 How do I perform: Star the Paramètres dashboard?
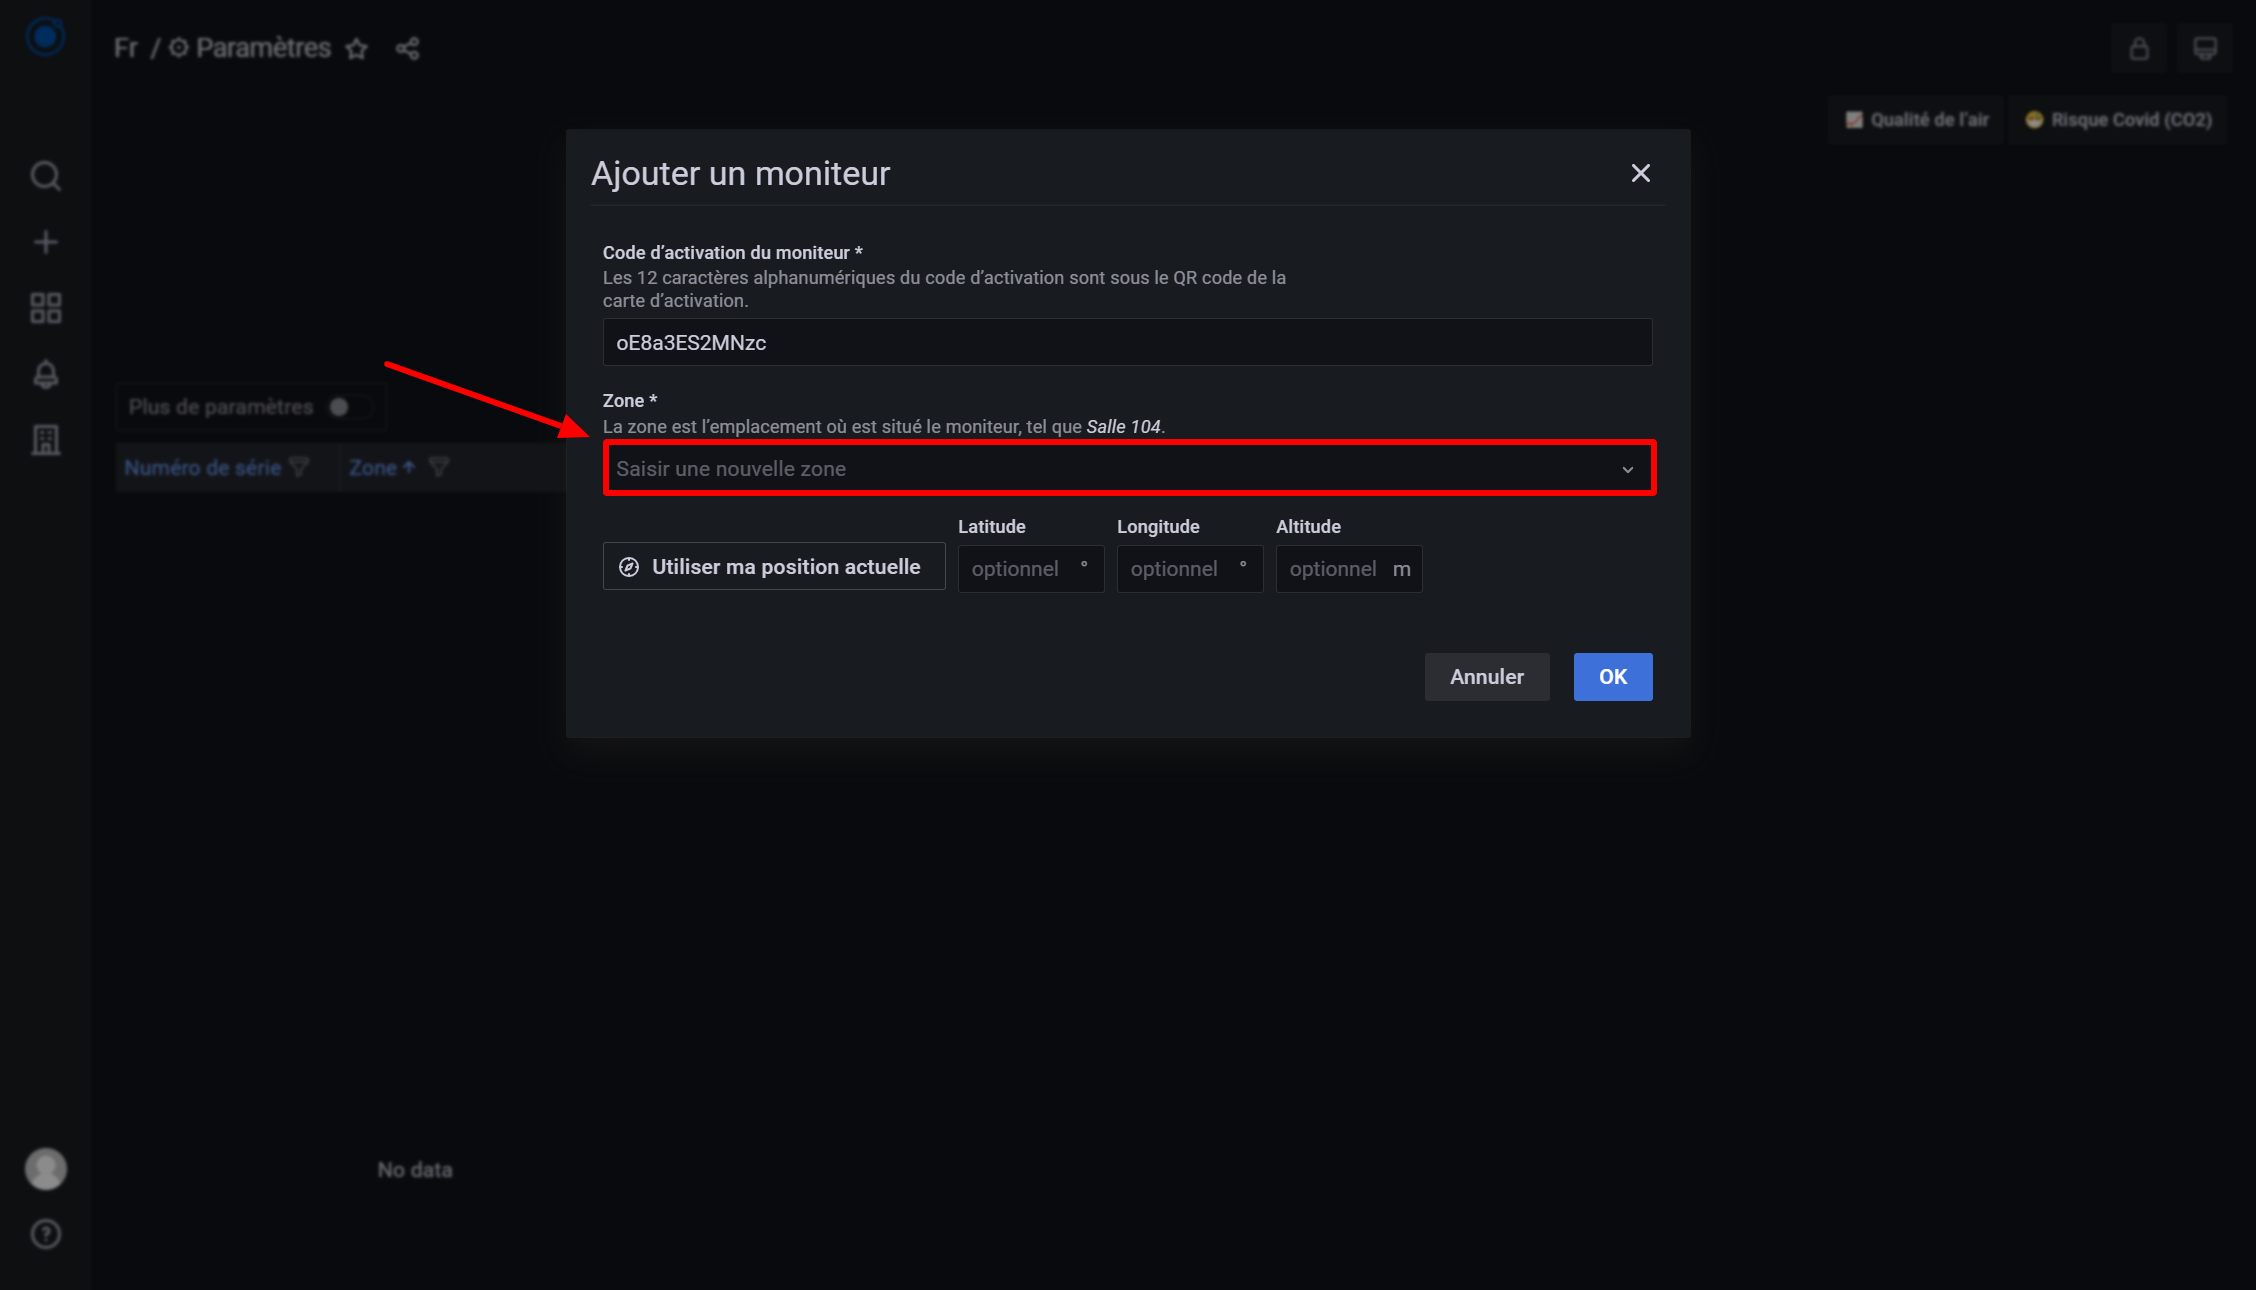click(357, 49)
